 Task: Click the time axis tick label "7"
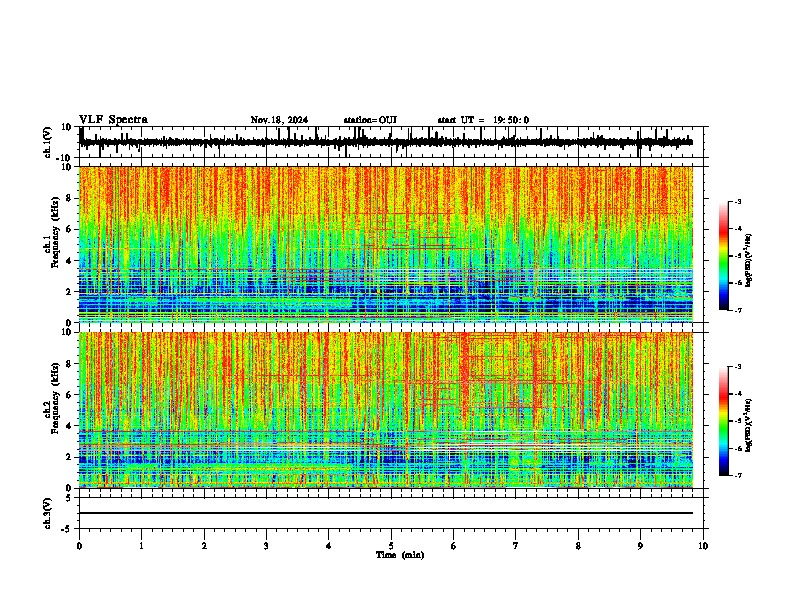coord(516,546)
